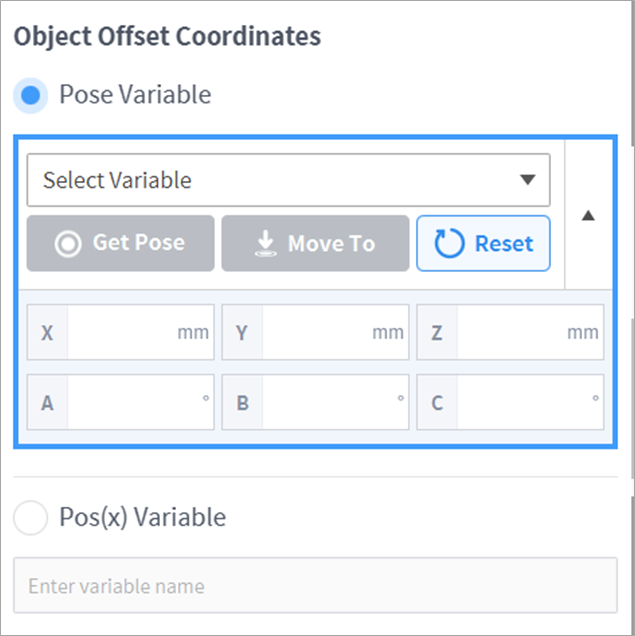Click the Pos(x) Variable label text
635x636 pixels.
[142, 517]
